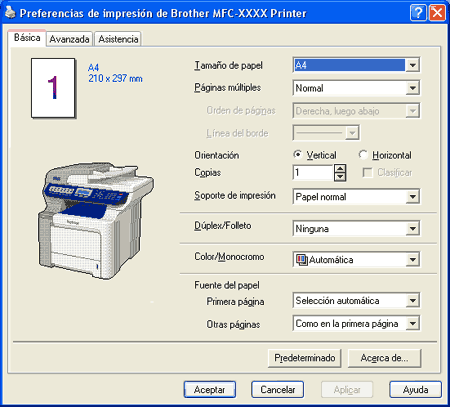Click the printer icon in the title bar
Image resolution: width=450 pixels, height=407 pixels.
(x=10, y=12)
